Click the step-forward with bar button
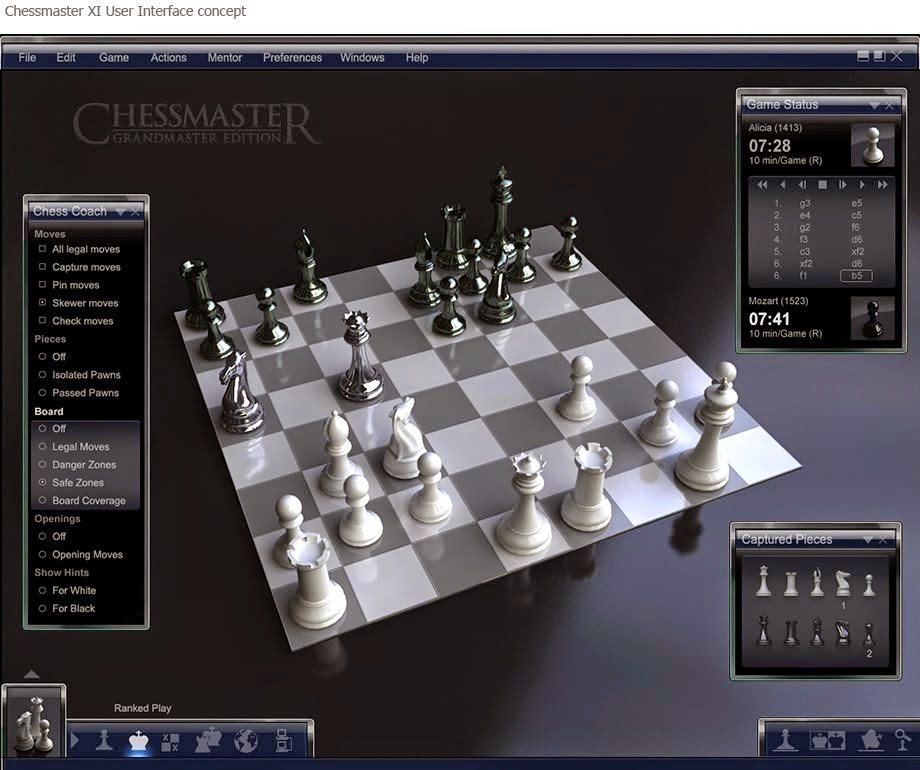The height and width of the screenshot is (770, 920). [x=843, y=185]
